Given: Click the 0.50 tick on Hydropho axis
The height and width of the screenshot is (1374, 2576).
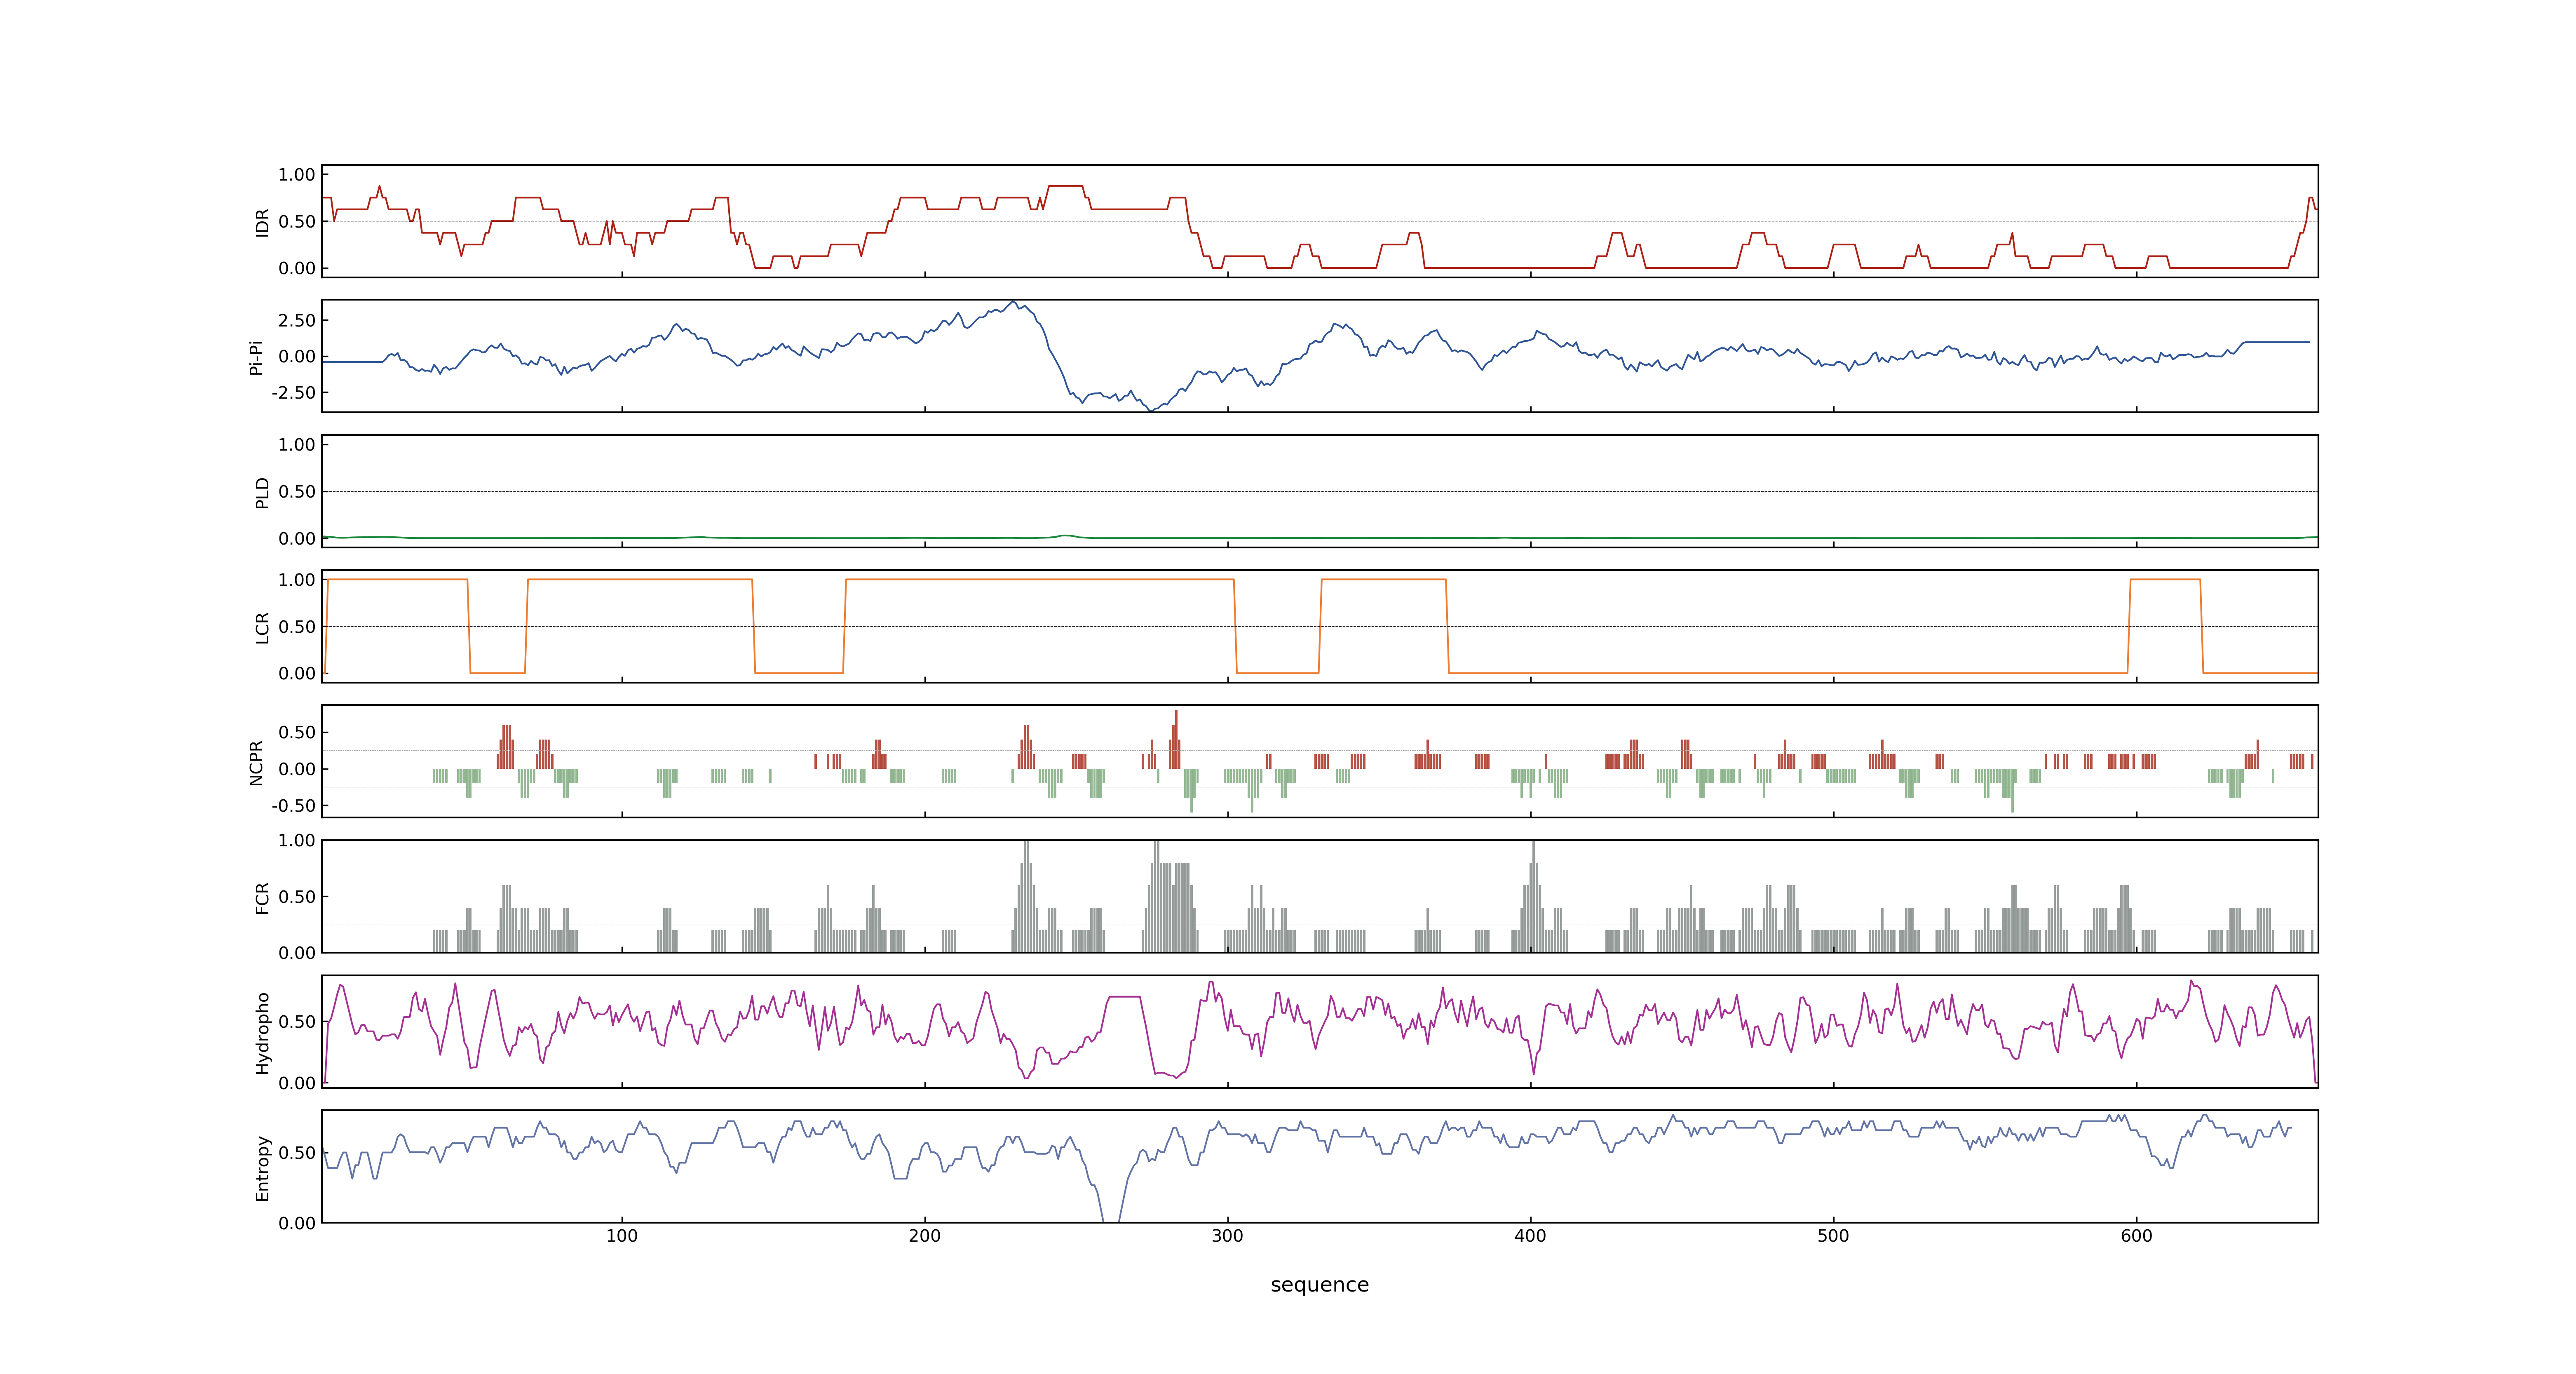Looking at the screenshot, I should pyautogui.click(x=297, y=1022).
